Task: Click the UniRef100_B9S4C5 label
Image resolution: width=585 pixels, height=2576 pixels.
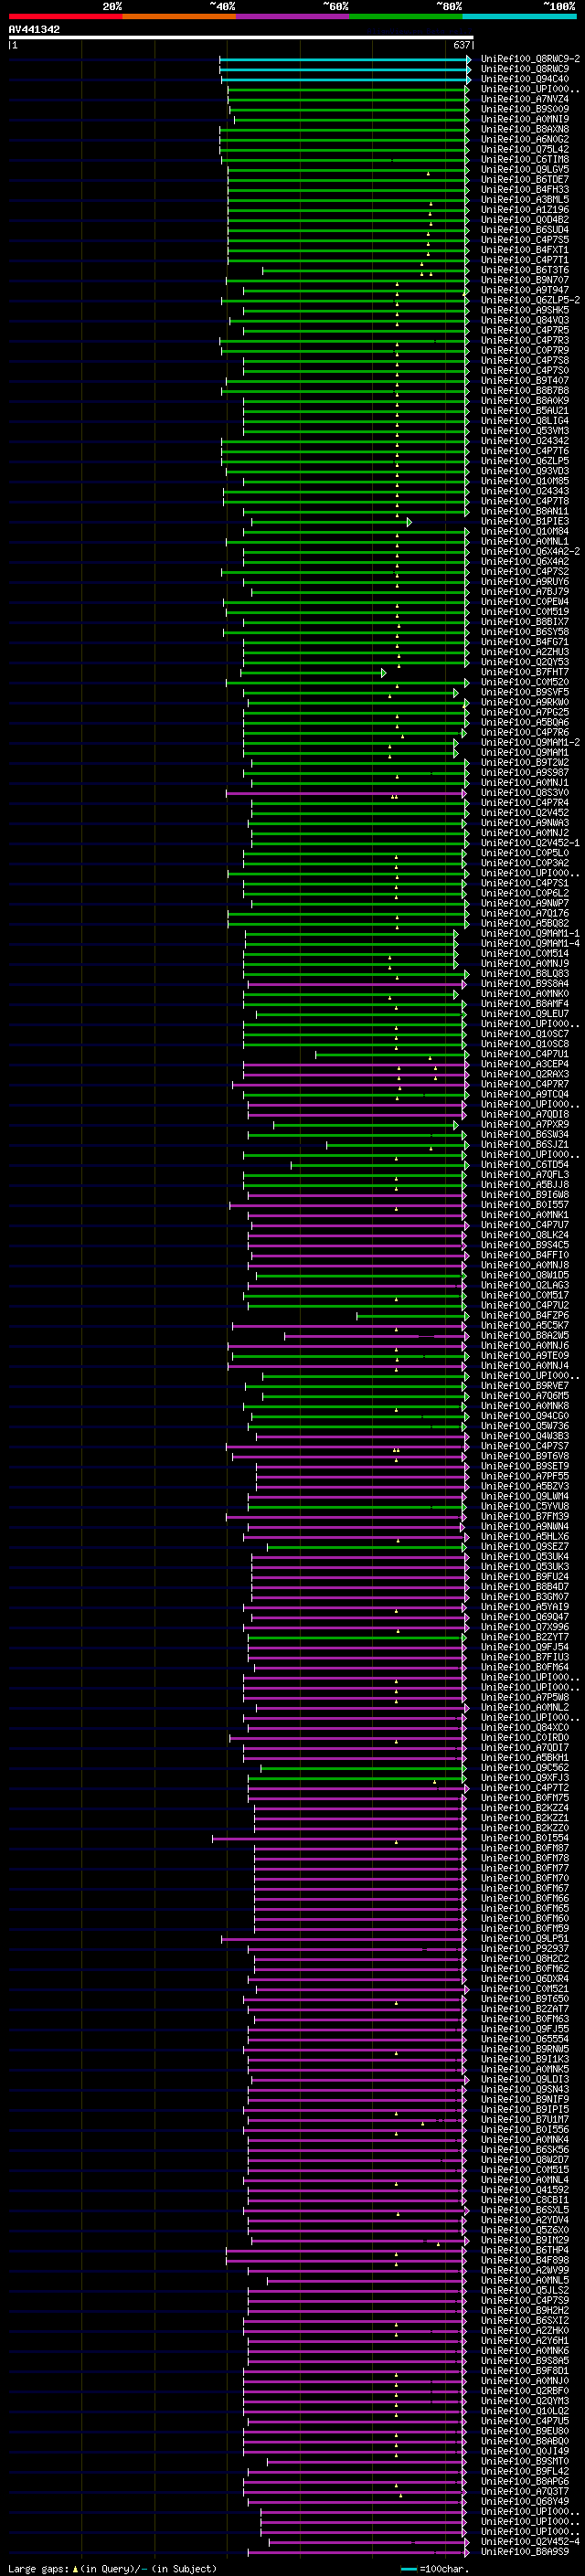Action: point(524,1245)
